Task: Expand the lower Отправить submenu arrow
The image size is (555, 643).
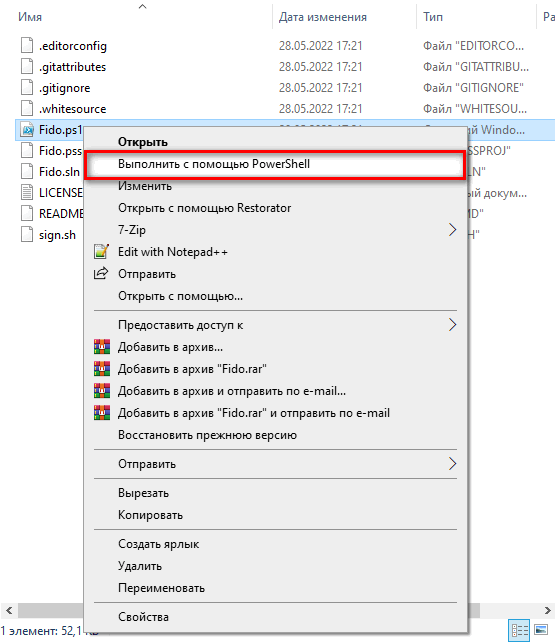Action: coord(452,464)
